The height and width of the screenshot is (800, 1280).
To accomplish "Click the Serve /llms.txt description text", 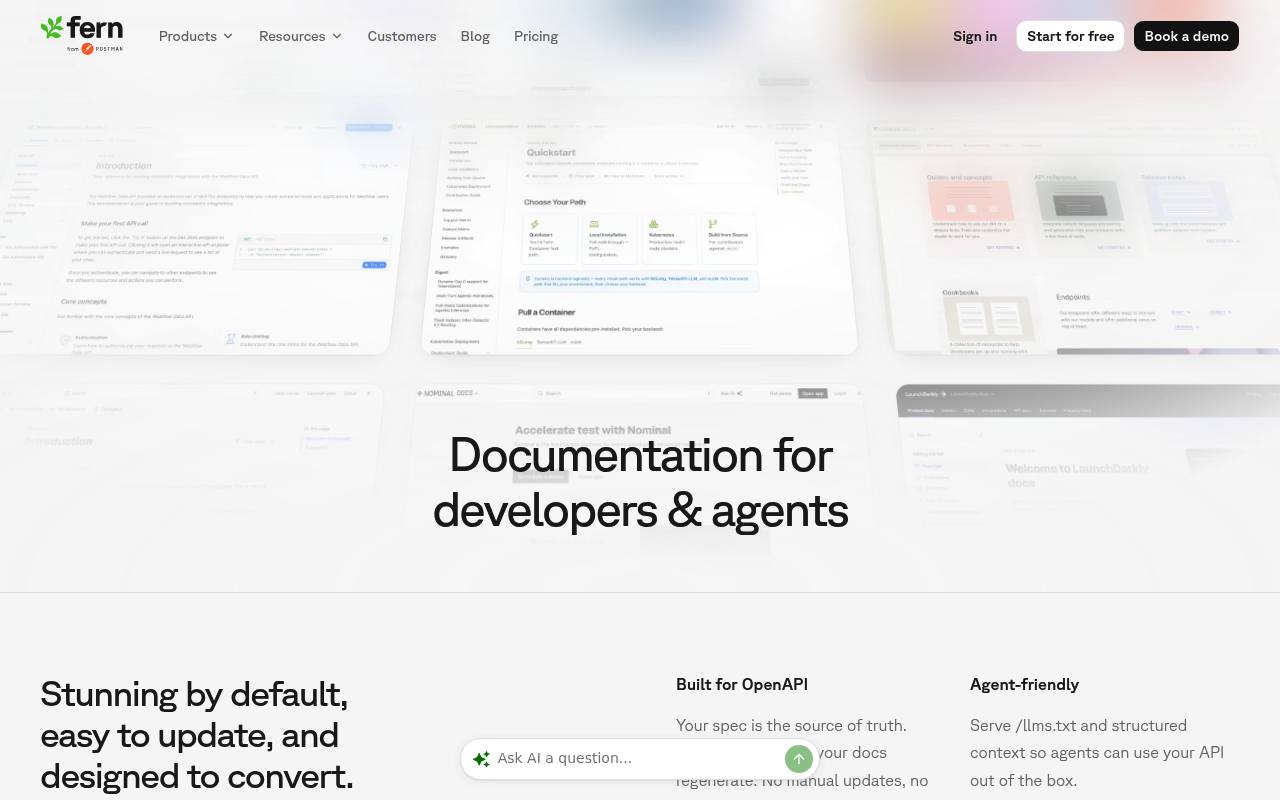I will (1097, 752).
